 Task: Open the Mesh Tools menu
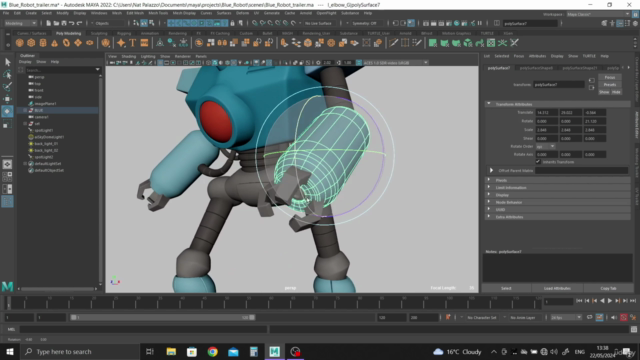[158, 13]
